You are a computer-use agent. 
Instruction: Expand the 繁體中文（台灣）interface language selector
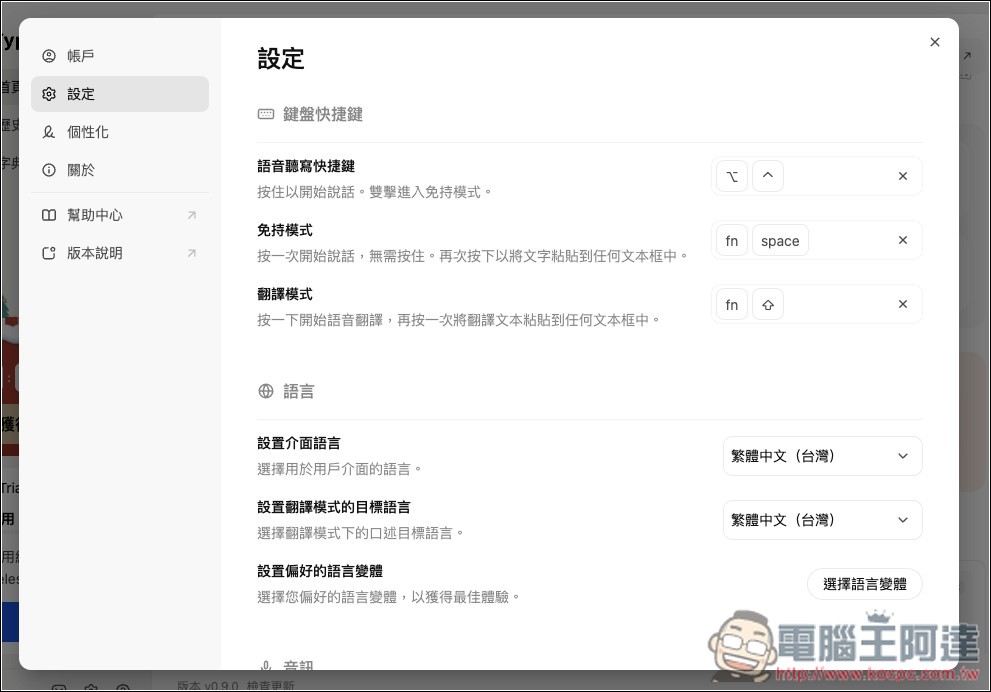coord(822,456)
